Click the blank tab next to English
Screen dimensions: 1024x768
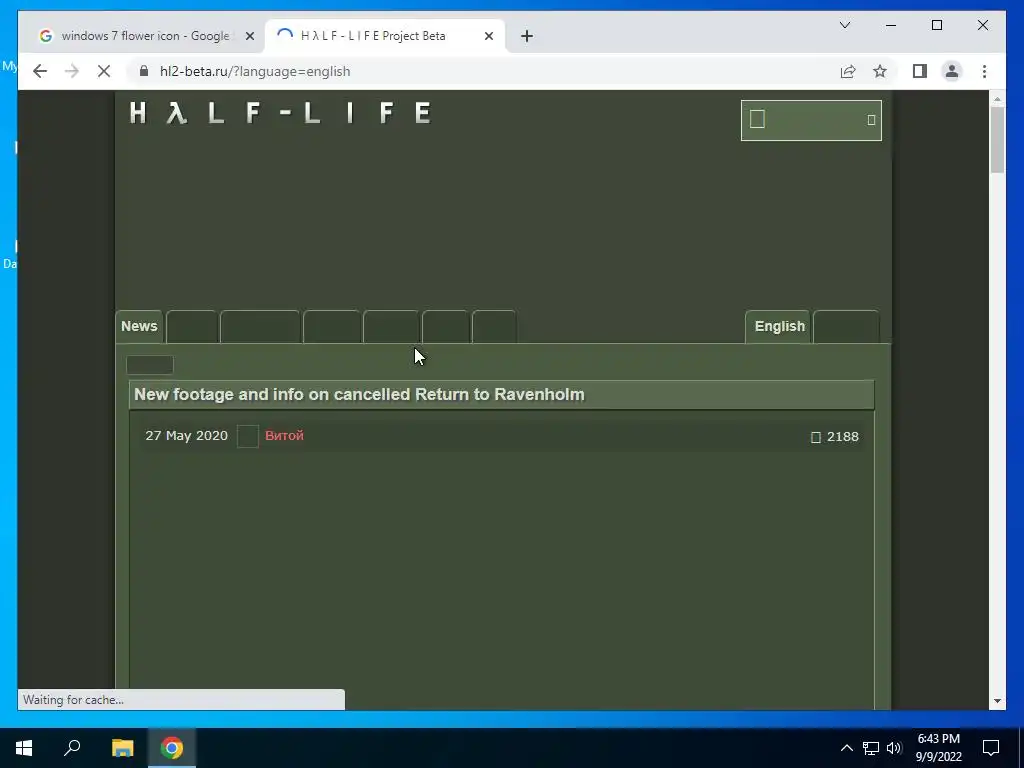[x=846, y=327]
